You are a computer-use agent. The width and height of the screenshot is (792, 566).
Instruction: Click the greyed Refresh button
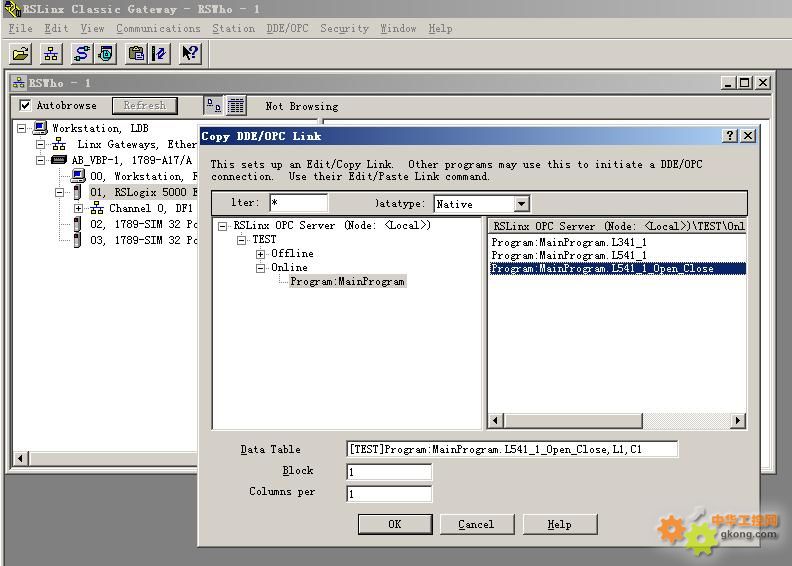coord(145,106)
